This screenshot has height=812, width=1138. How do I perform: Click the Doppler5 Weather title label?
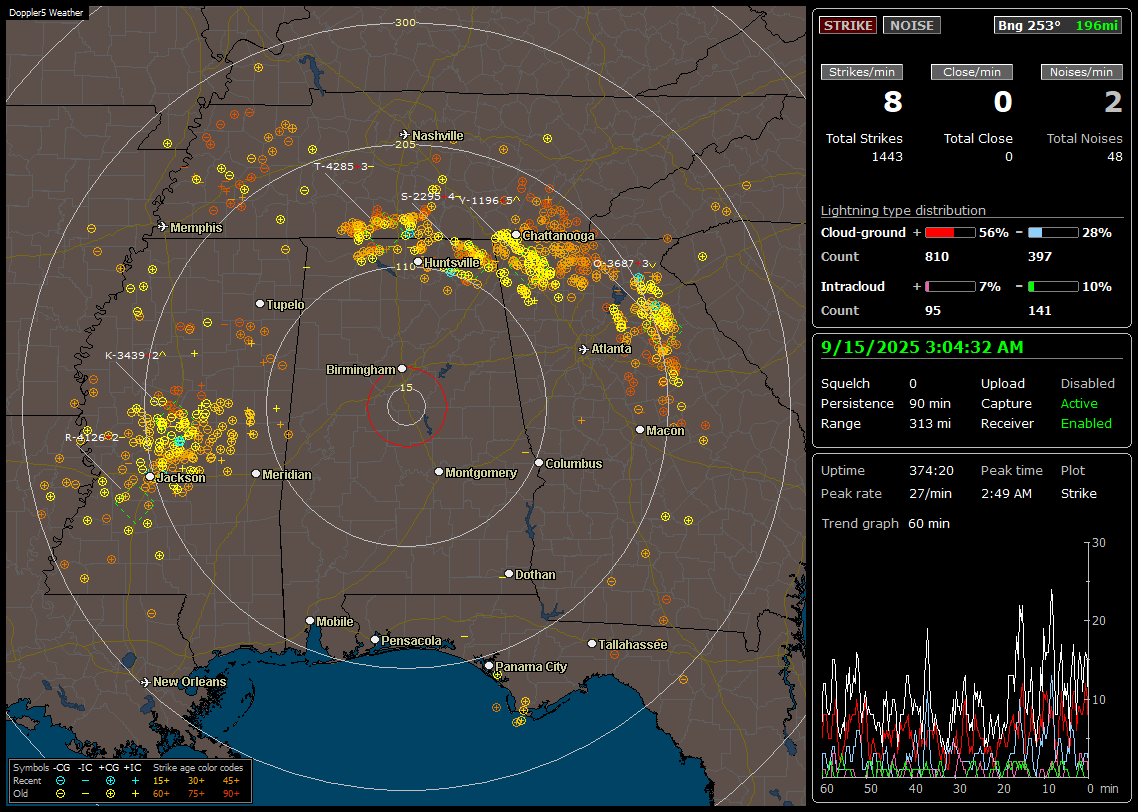tap(46, 12)
